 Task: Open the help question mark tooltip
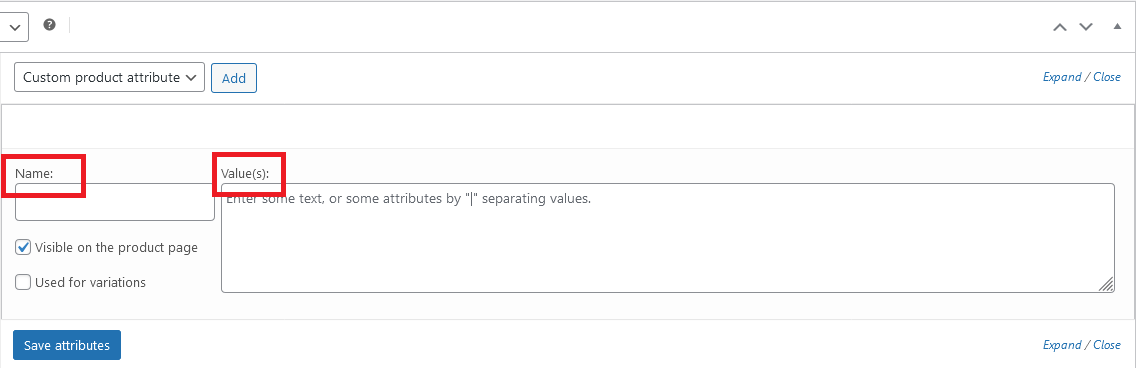[x=49, y=25]
